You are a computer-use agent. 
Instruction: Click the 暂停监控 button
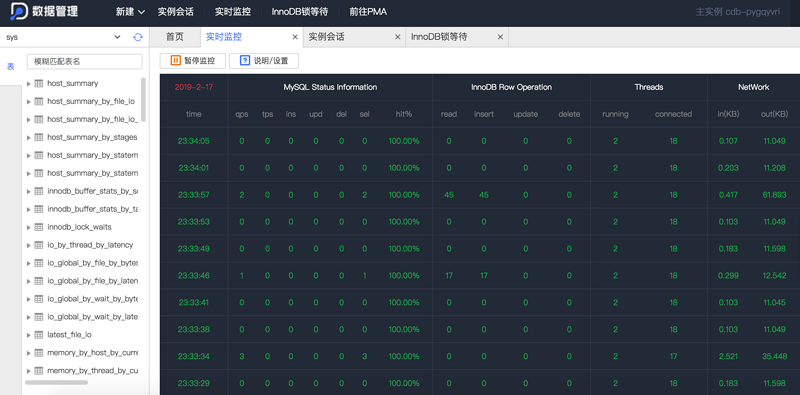tap(192, 61)
